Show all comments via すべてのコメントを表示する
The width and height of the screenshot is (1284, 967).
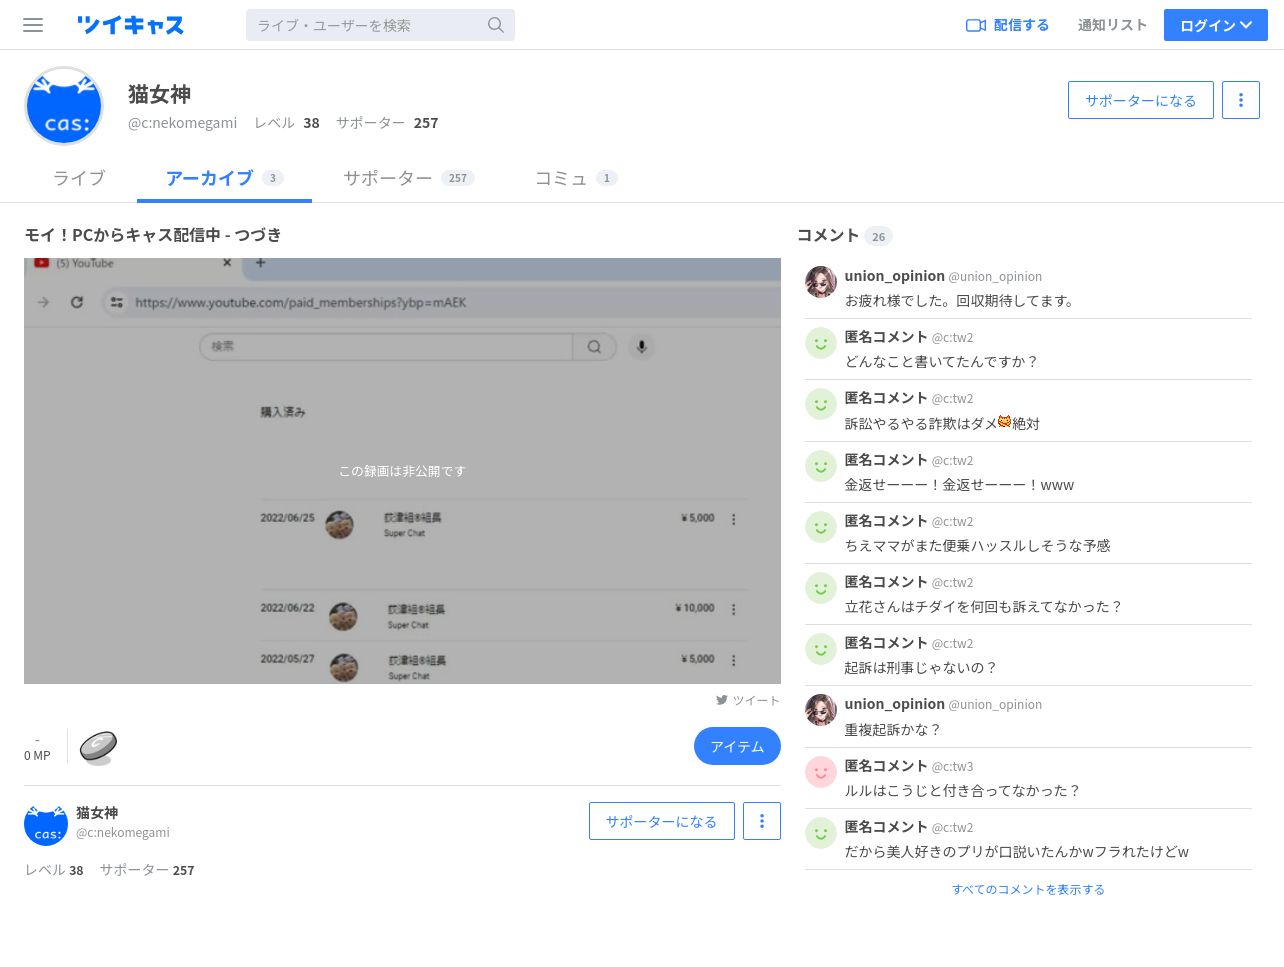[1028, 889]
